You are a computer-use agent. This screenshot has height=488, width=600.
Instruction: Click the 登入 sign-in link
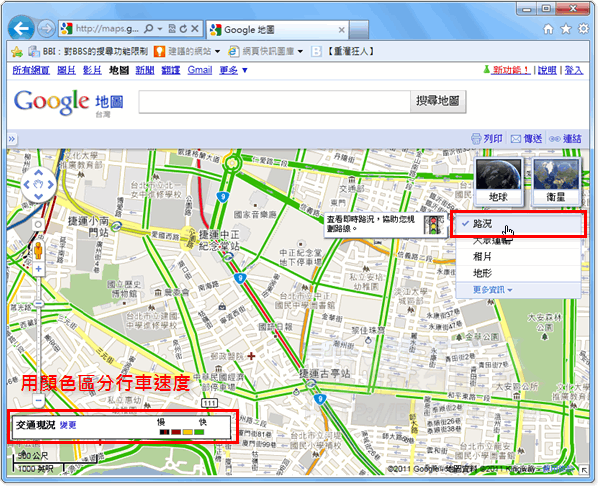[x=574, y=70]
